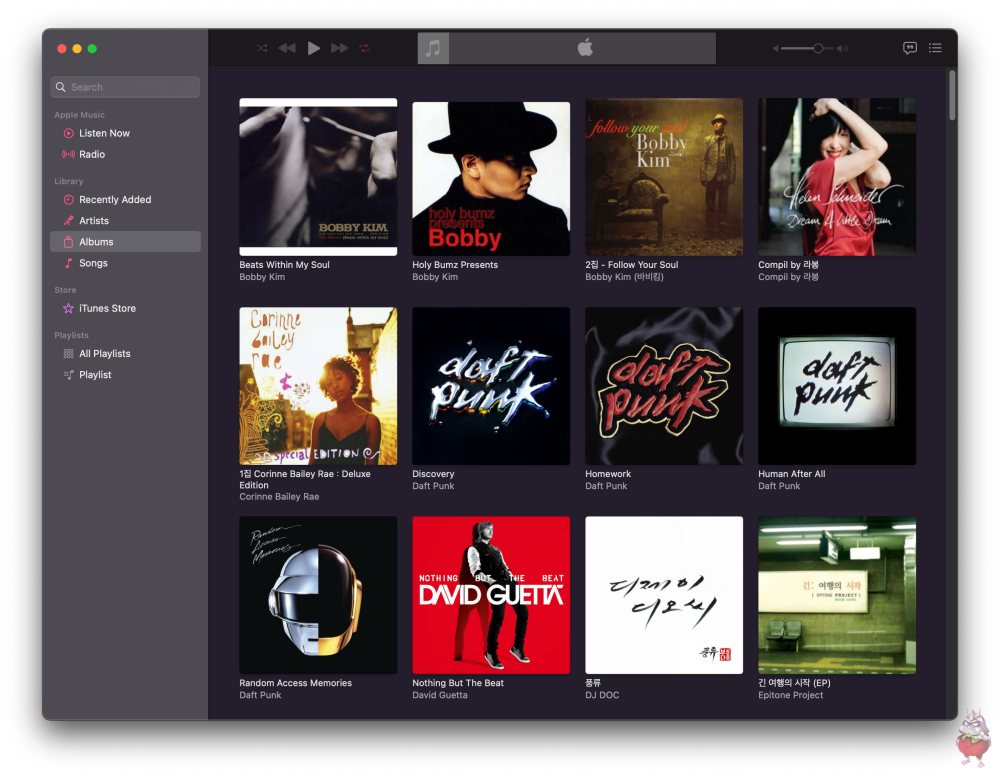Click the 'Human After All' title text
Viewport: 1000px width, 776px height.
click(x=791, y=474)
